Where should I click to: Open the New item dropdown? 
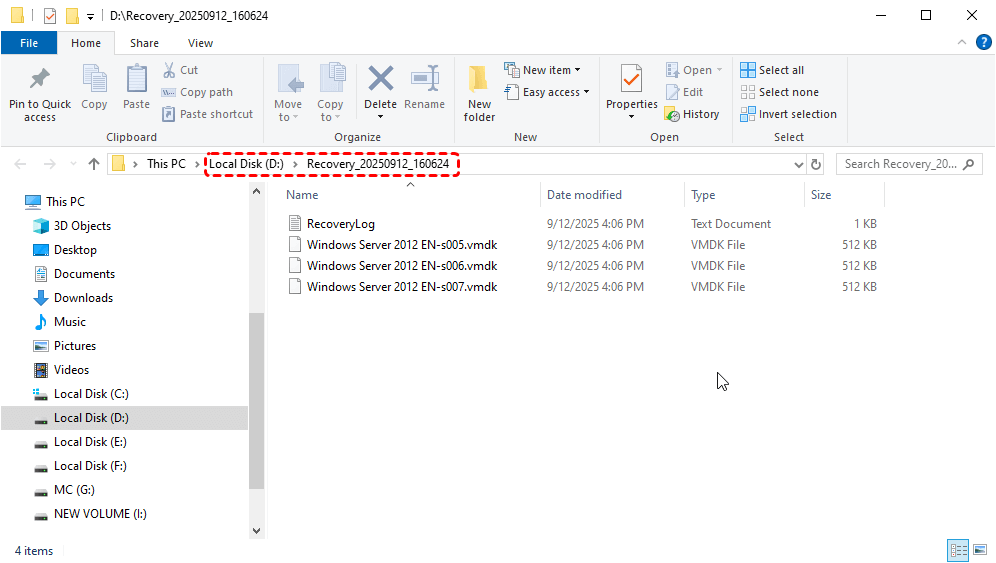click(x=542, y=70)
